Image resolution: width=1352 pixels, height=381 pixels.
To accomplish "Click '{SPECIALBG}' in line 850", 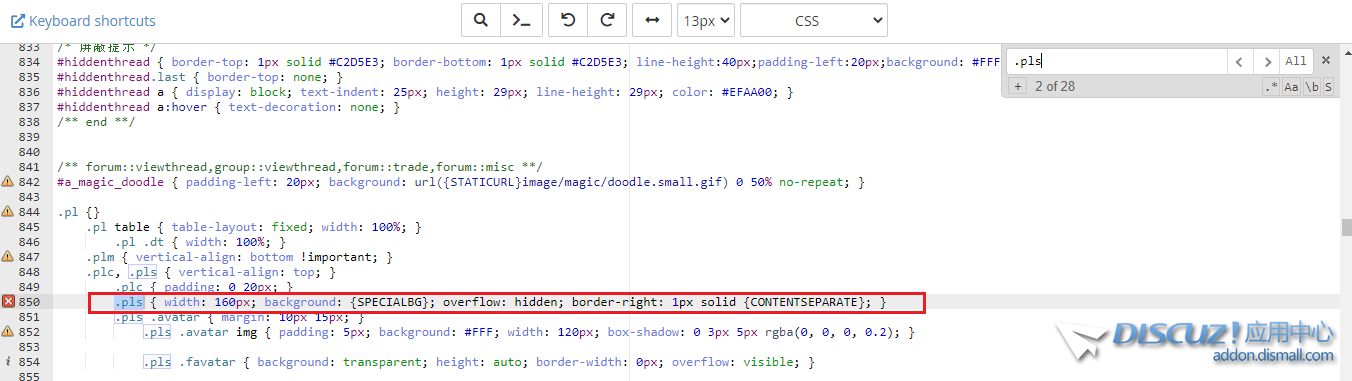I will (x=389, y=302).
